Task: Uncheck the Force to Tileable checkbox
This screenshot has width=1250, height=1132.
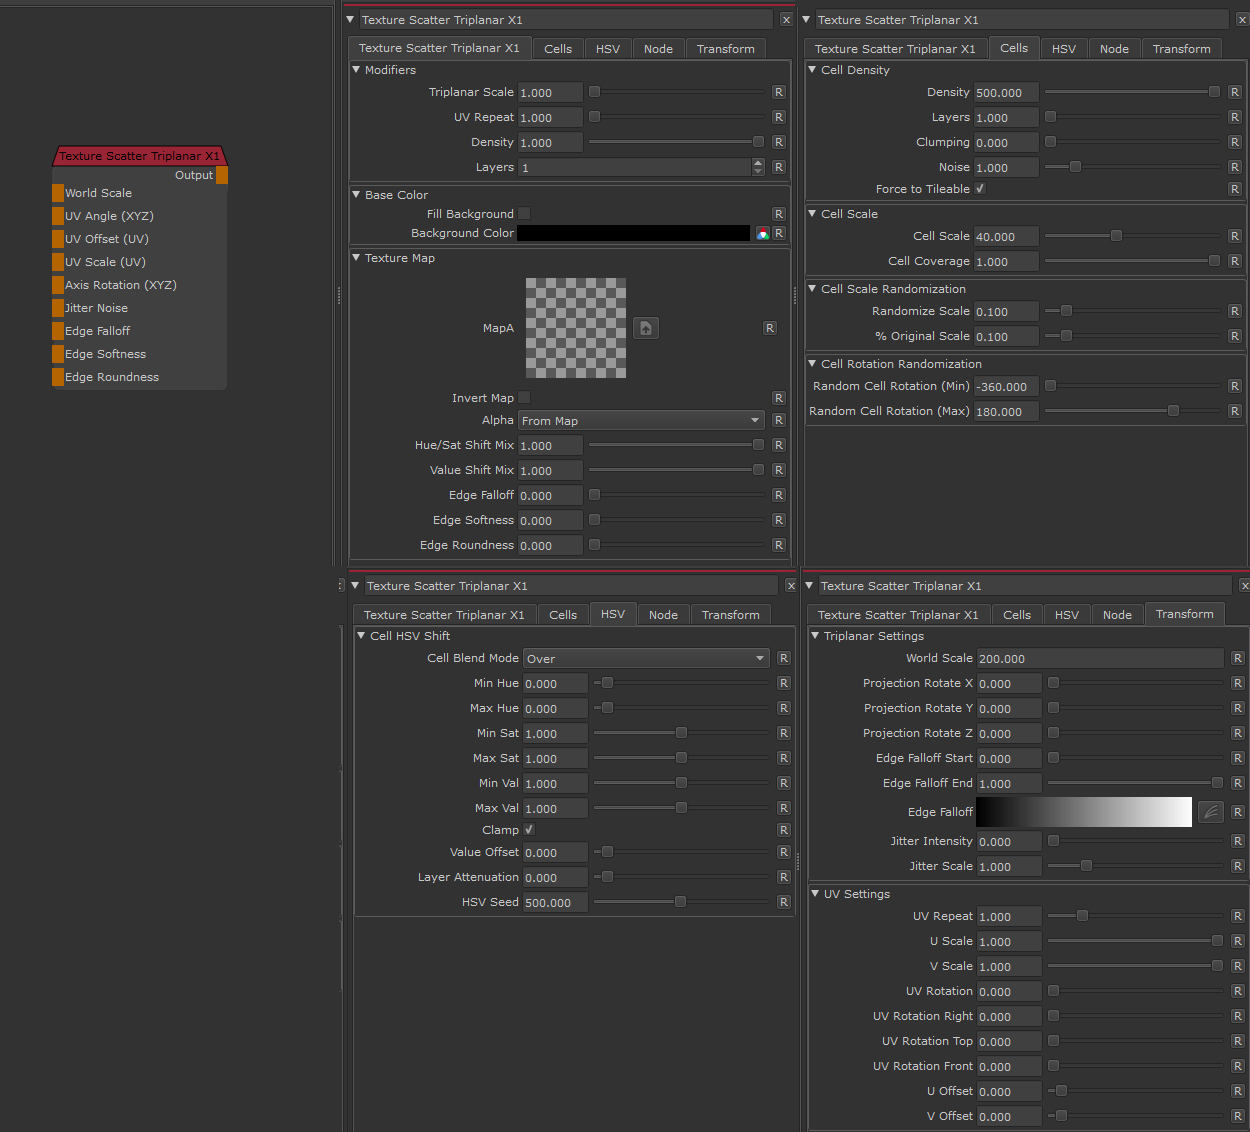Action: click(x=980, y=189)
